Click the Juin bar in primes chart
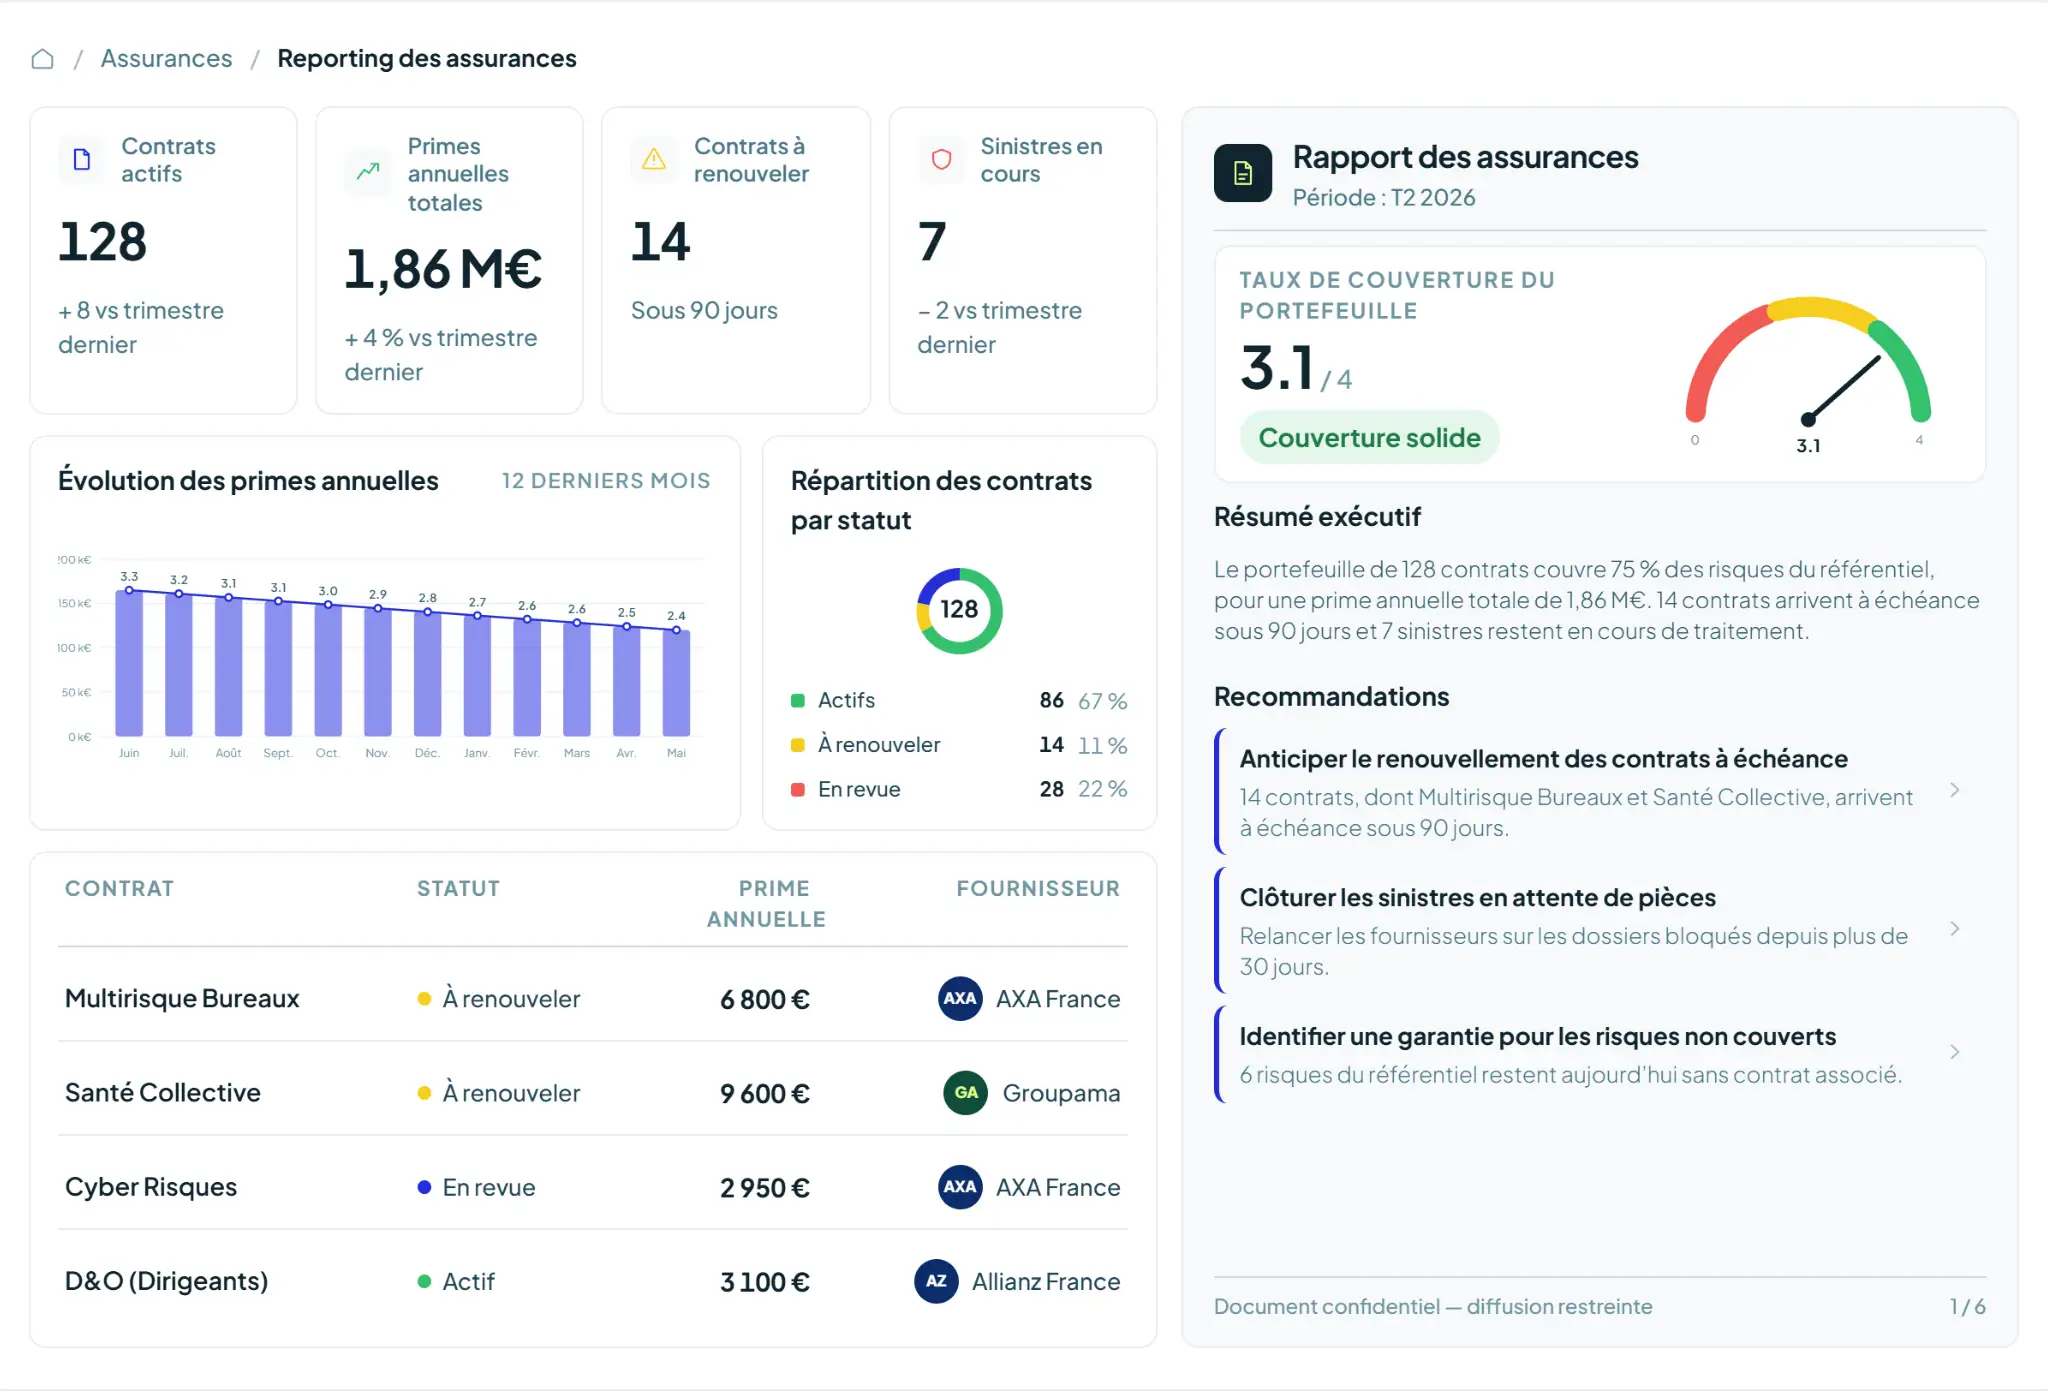 (129, 664)
